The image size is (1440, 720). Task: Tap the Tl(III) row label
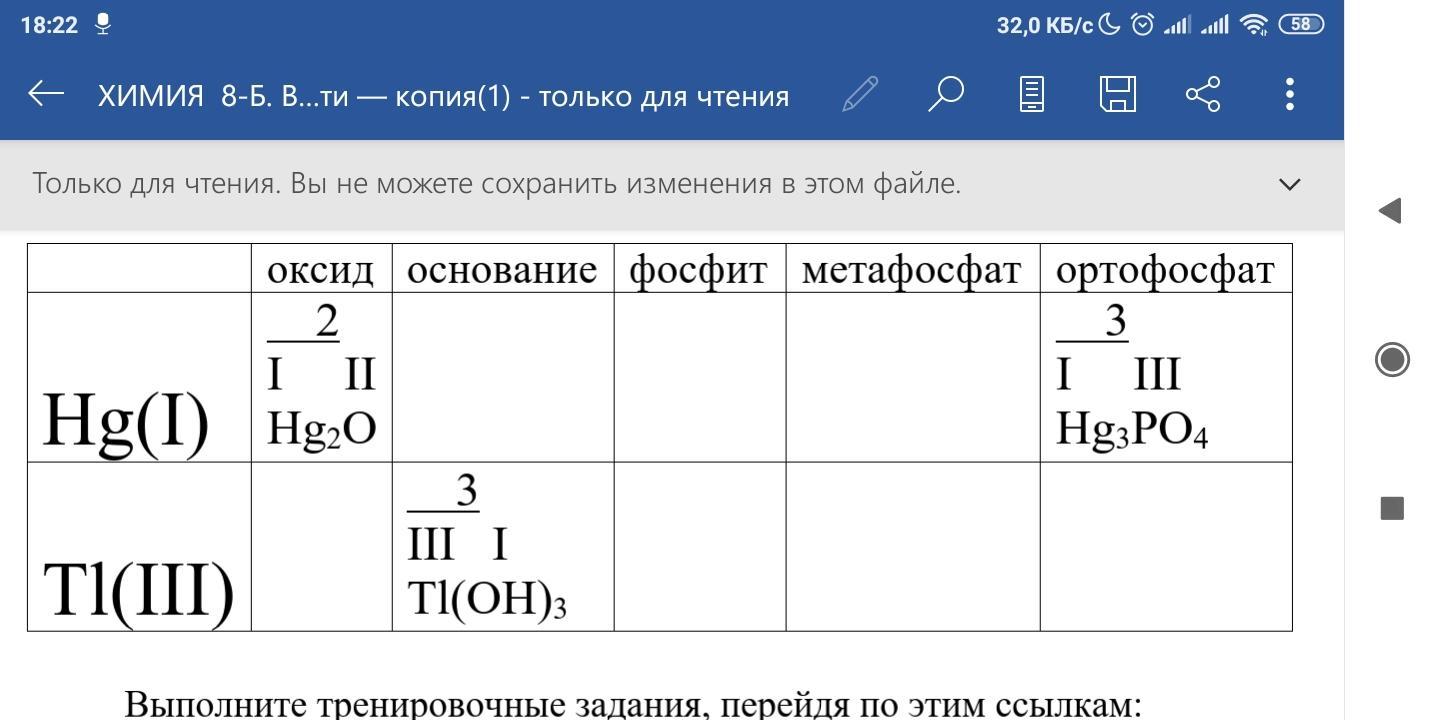tap(139, 588)
